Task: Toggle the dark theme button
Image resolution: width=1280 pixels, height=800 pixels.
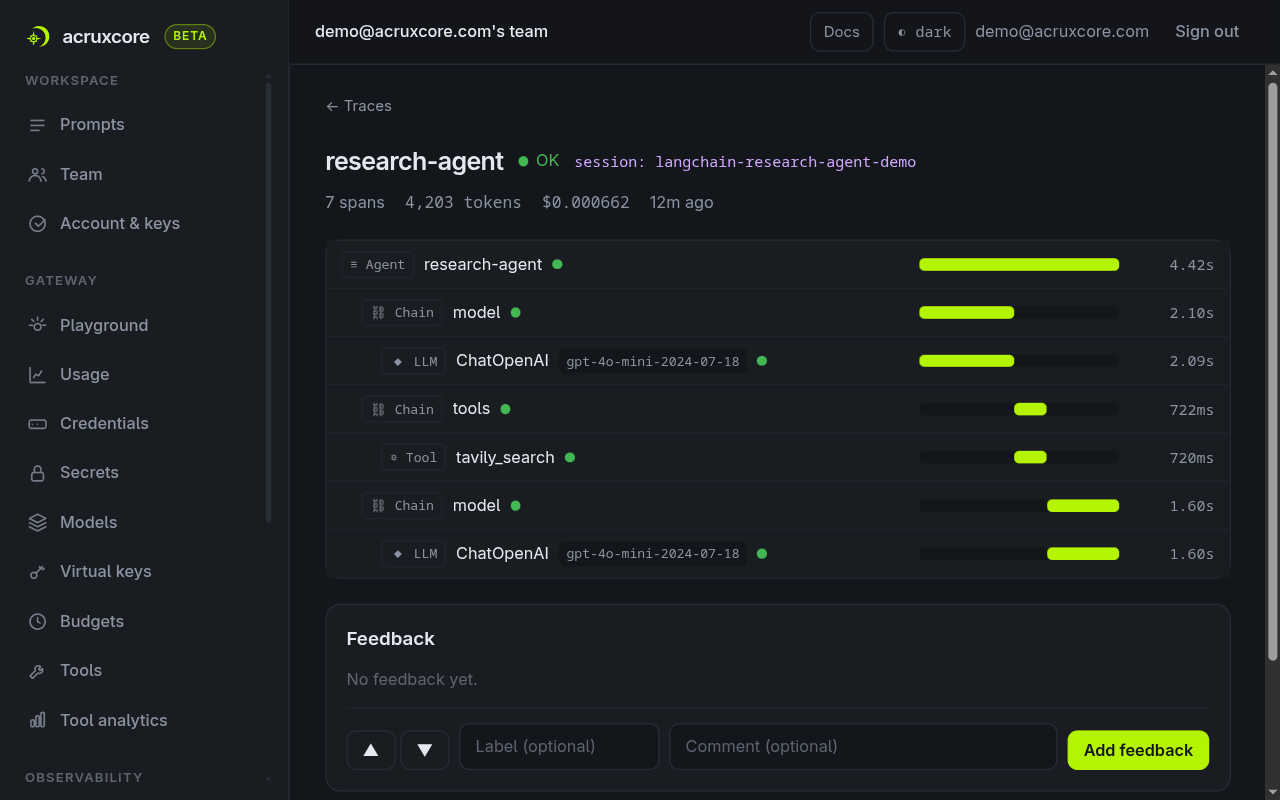Action: click(x=924, y=32)
